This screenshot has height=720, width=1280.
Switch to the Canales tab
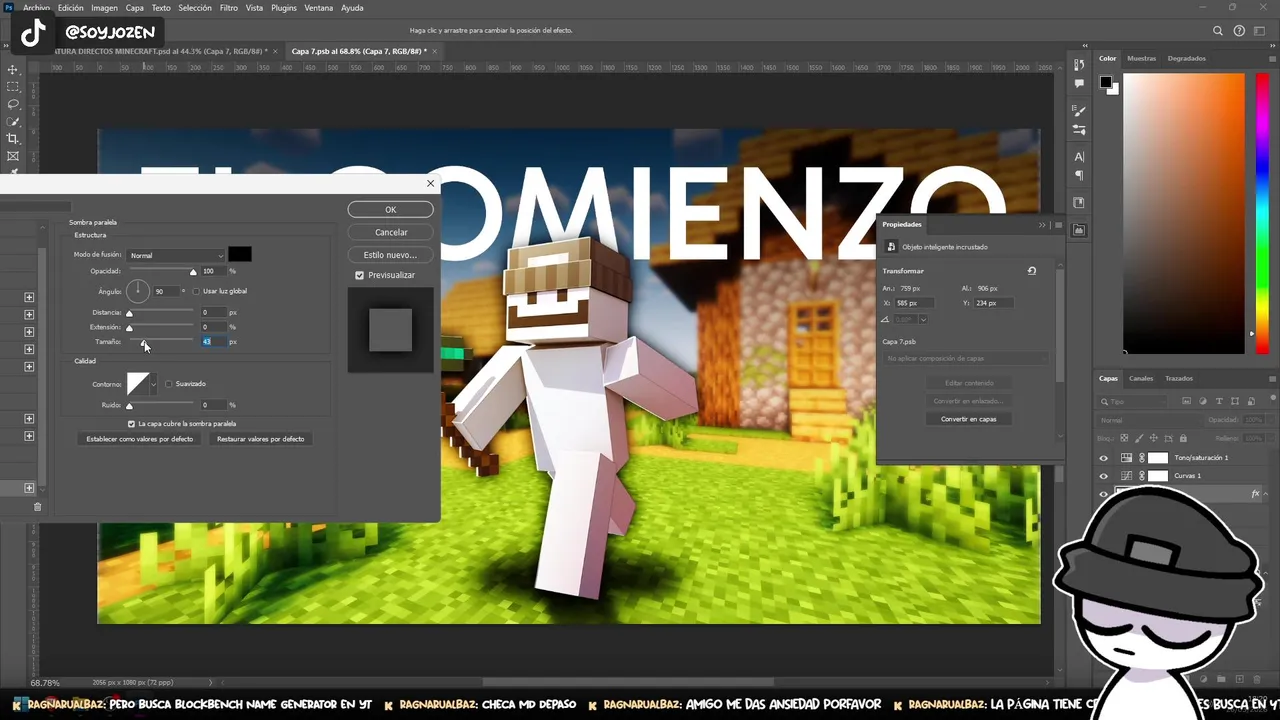[1141, 378]
